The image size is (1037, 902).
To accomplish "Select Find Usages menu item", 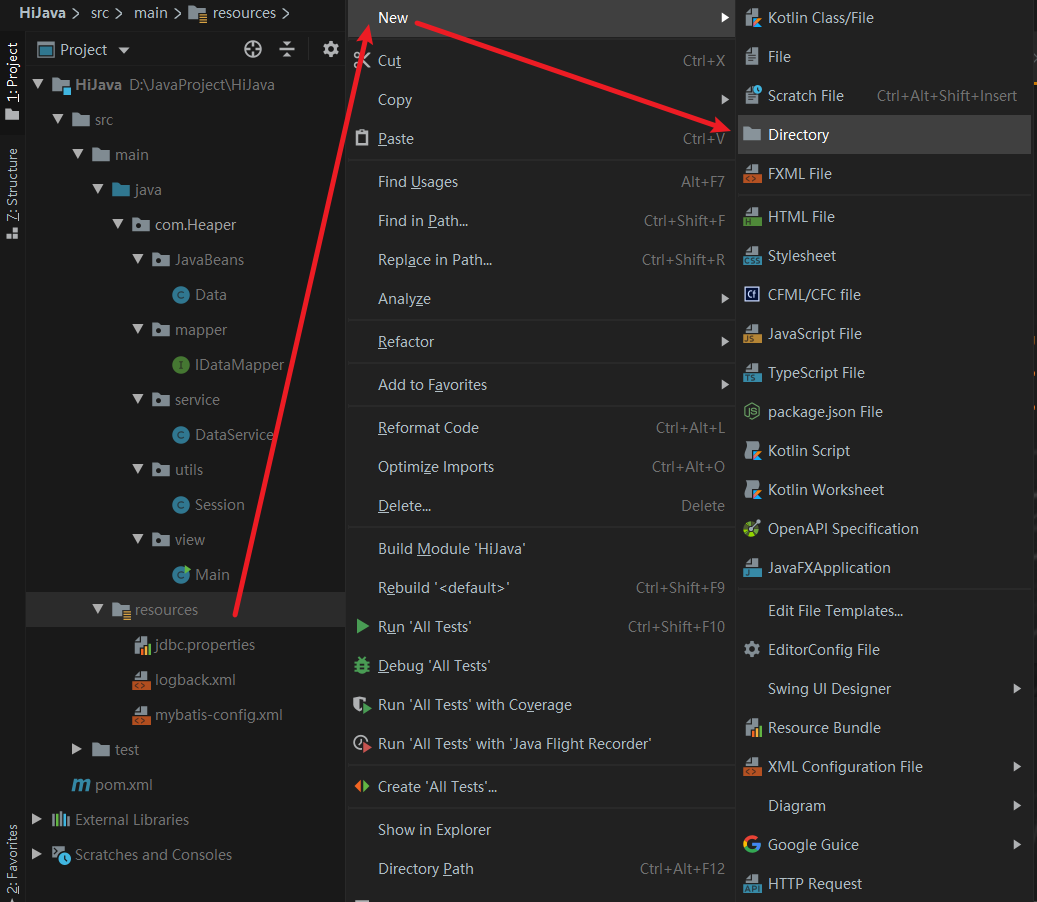I will pos(541,182).
